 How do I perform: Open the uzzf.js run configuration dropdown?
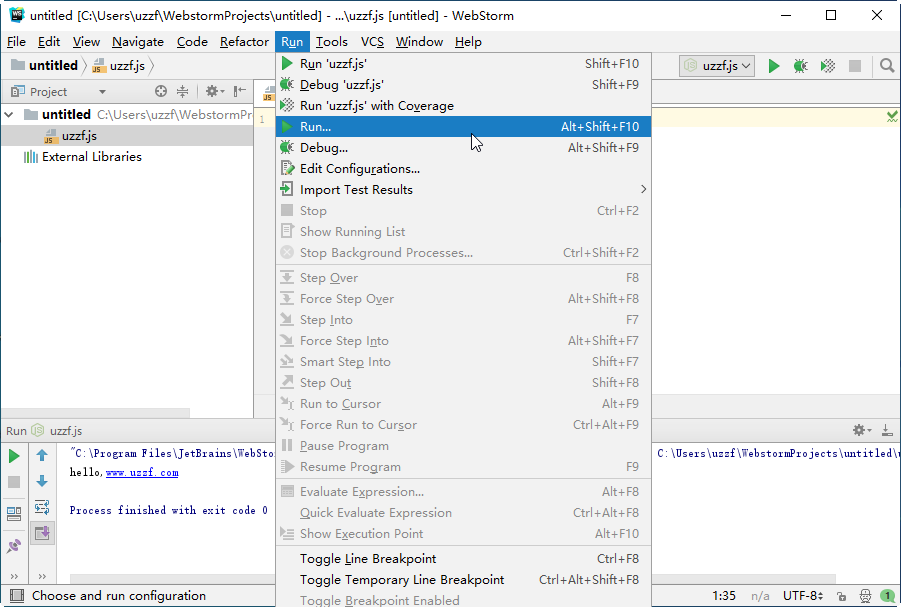click(717, 66)
